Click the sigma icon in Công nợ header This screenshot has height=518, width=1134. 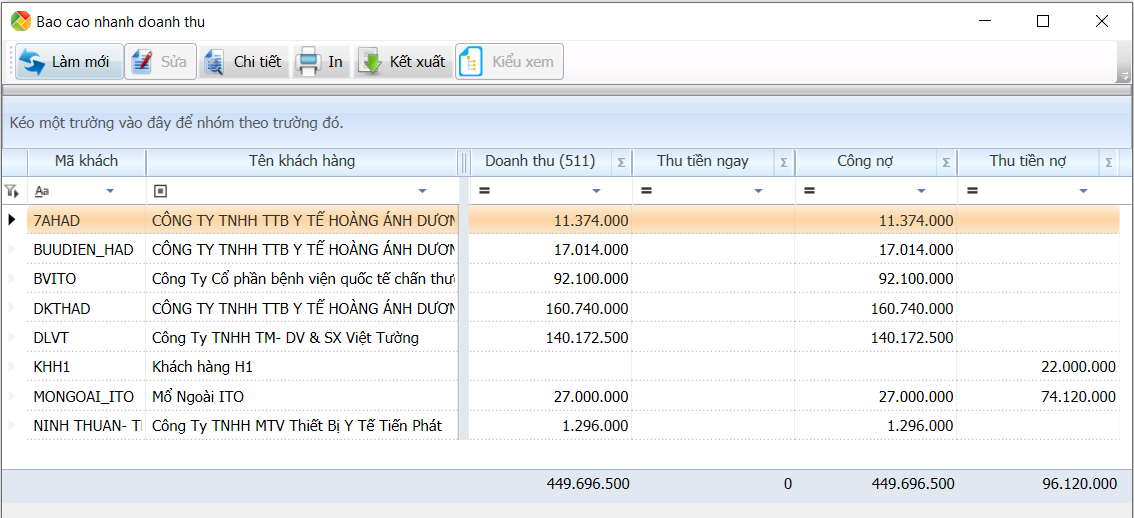coord(945,162)
